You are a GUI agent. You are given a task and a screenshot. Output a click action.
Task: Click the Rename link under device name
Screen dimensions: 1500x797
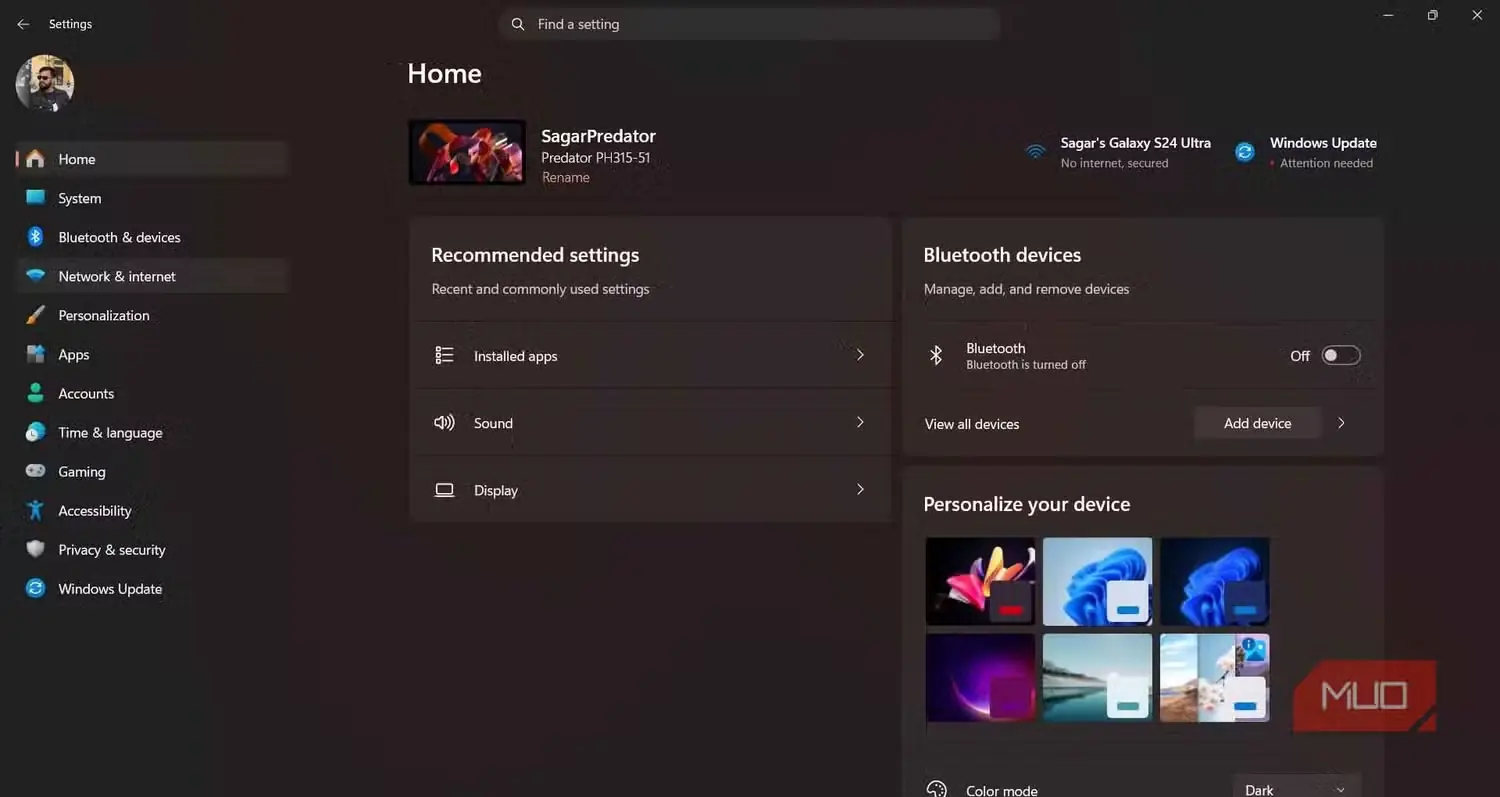point(565,177)
